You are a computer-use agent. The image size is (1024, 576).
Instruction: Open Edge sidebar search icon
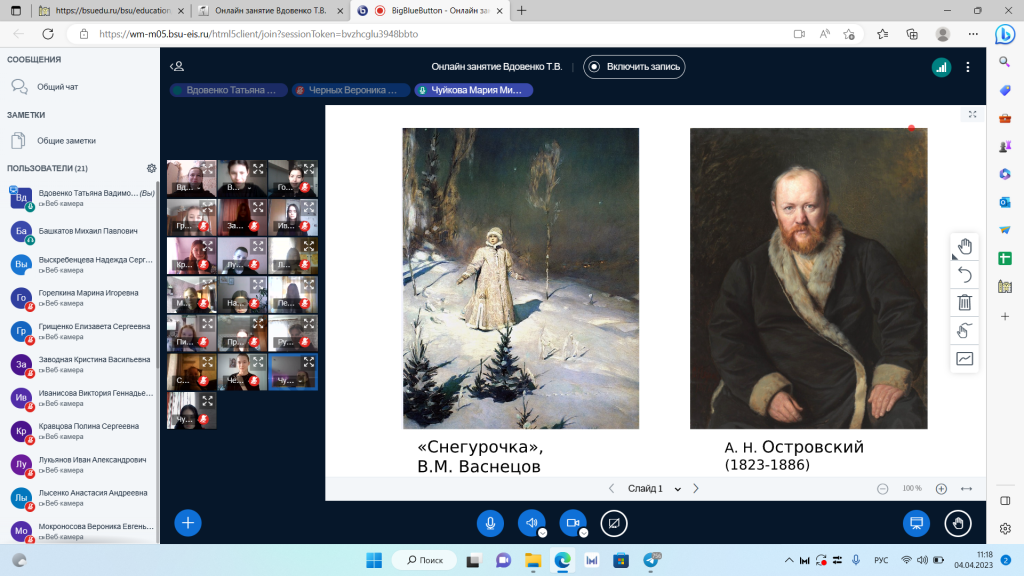(x=1005, y=62)
